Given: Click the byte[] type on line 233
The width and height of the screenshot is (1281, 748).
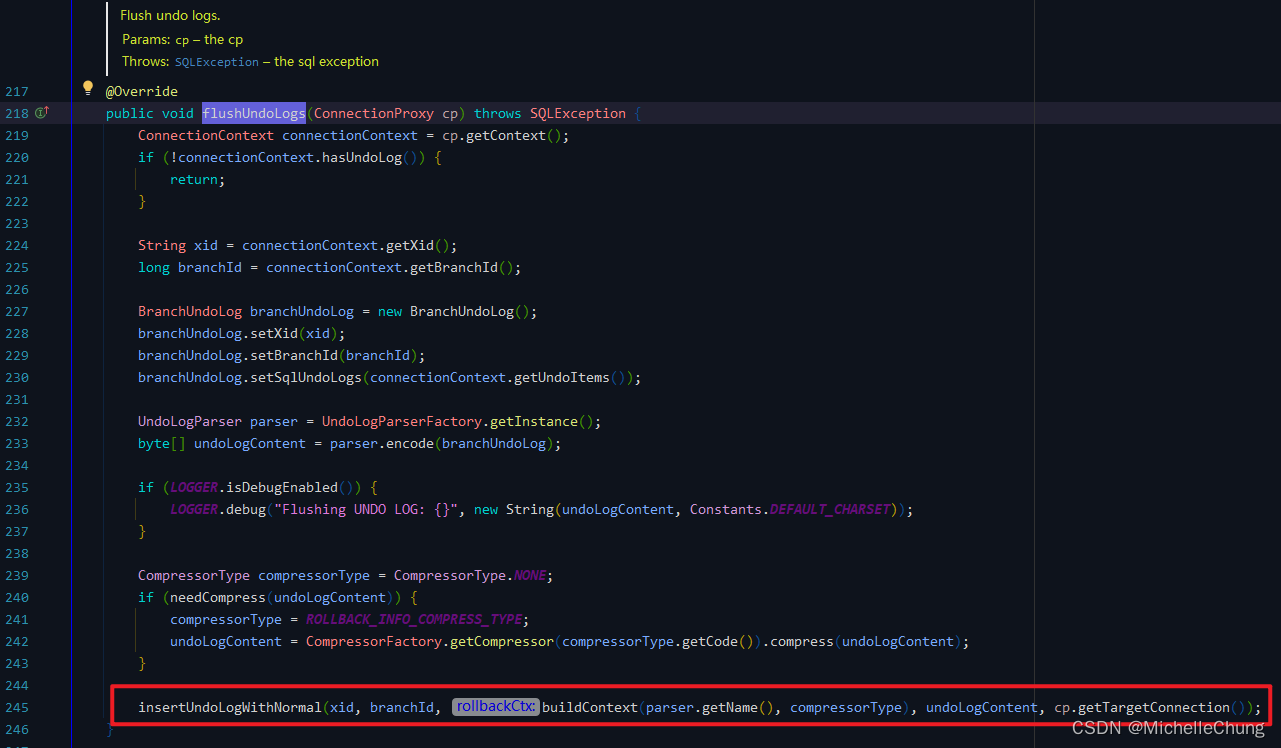Looking at the screenshot, I should (162, 443).
